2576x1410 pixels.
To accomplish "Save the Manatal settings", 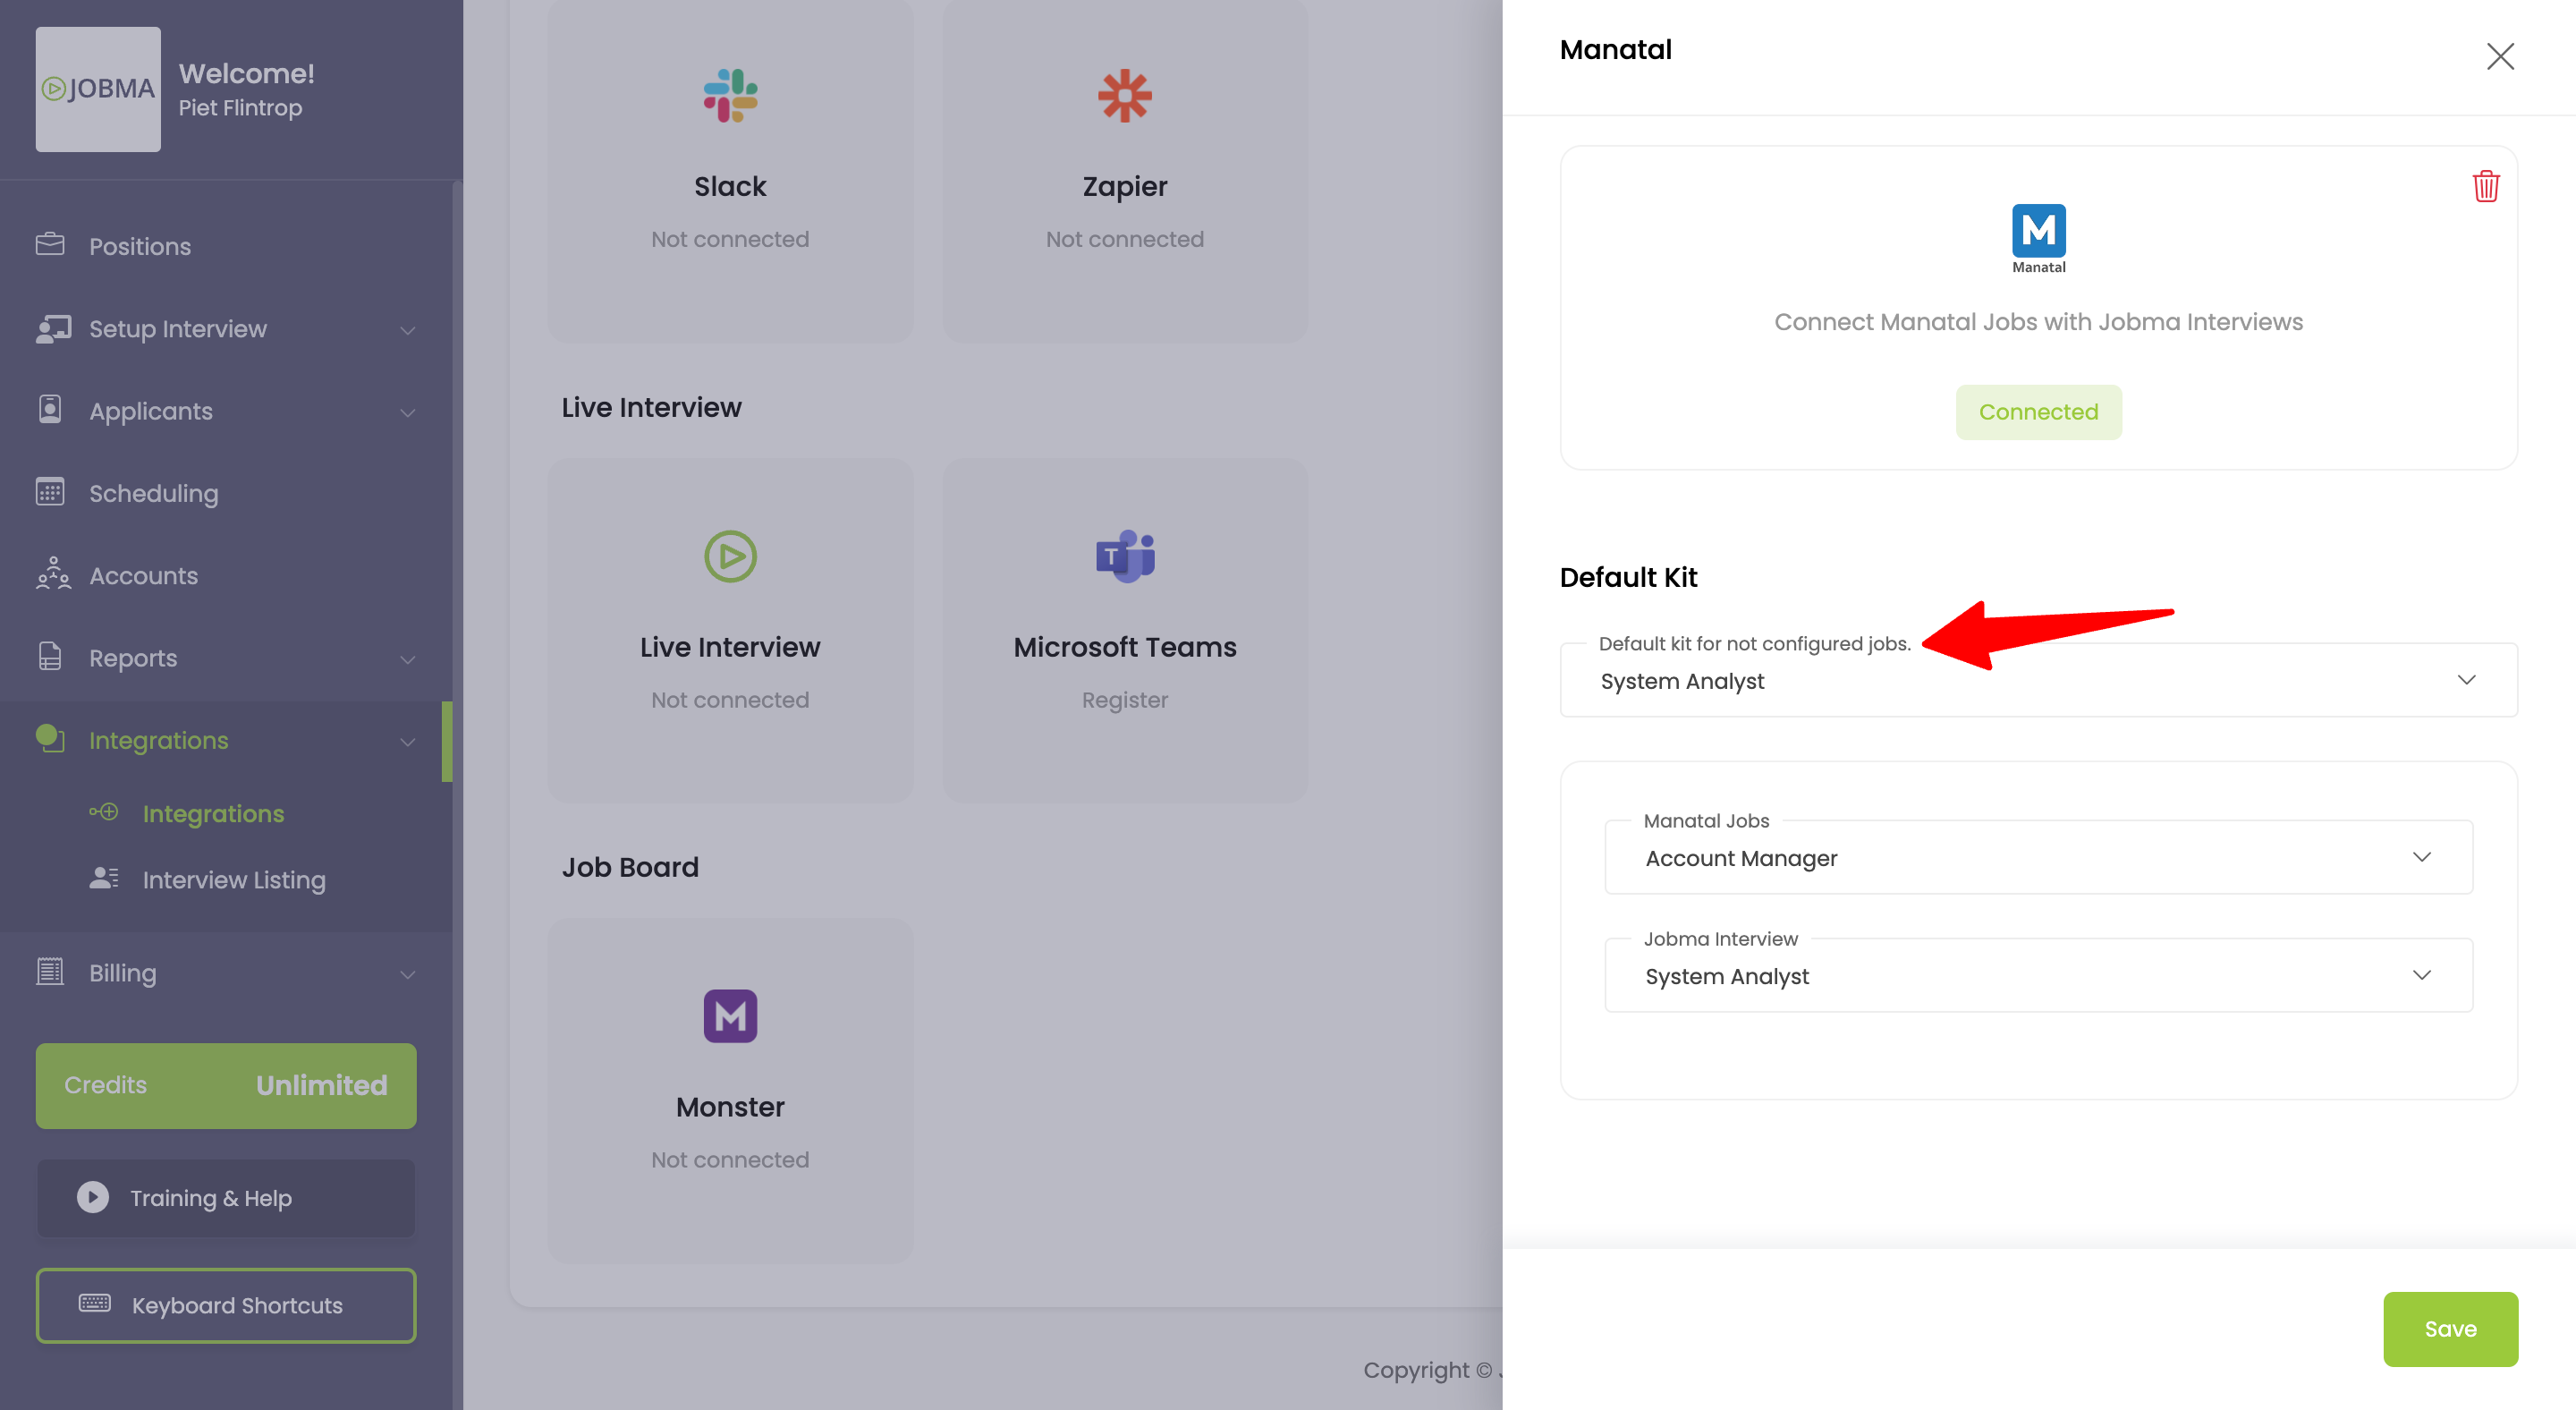I will pos(2450,1328).
